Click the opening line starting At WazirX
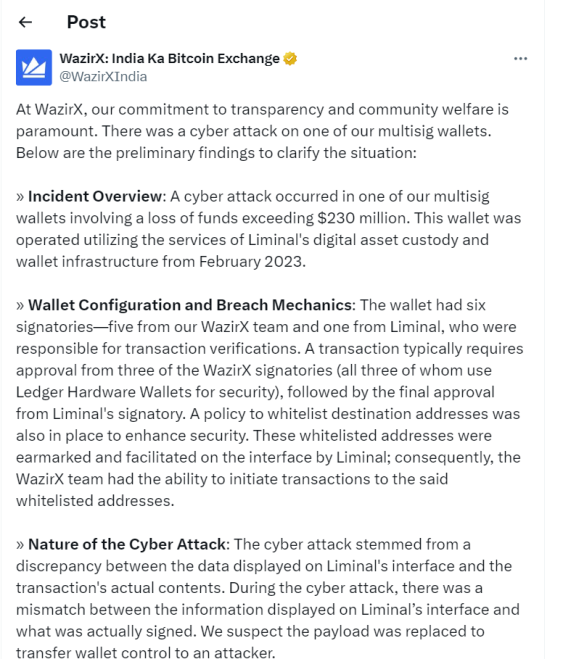The image size is (563, 659). pyautogui.click(x=262, y=109)
